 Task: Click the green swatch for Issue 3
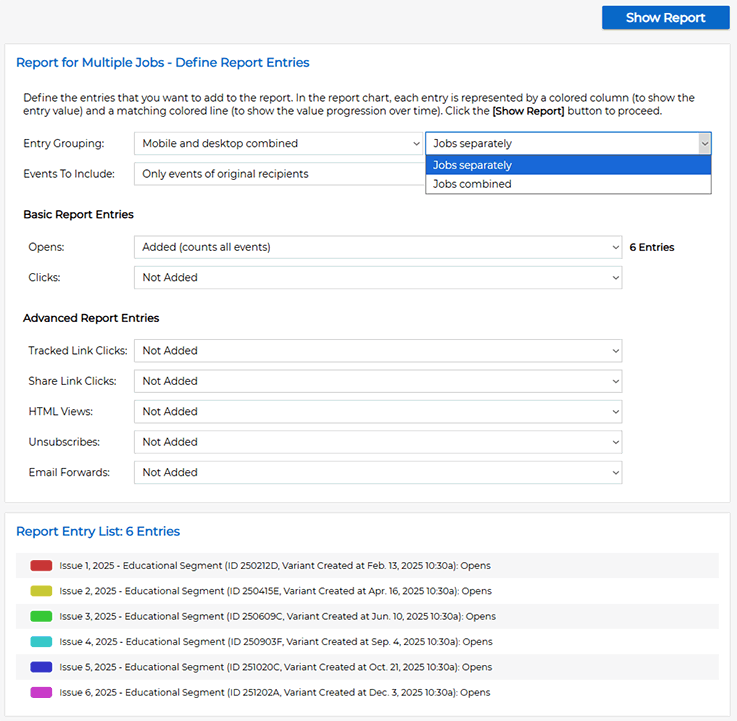(x=41, y=616)
